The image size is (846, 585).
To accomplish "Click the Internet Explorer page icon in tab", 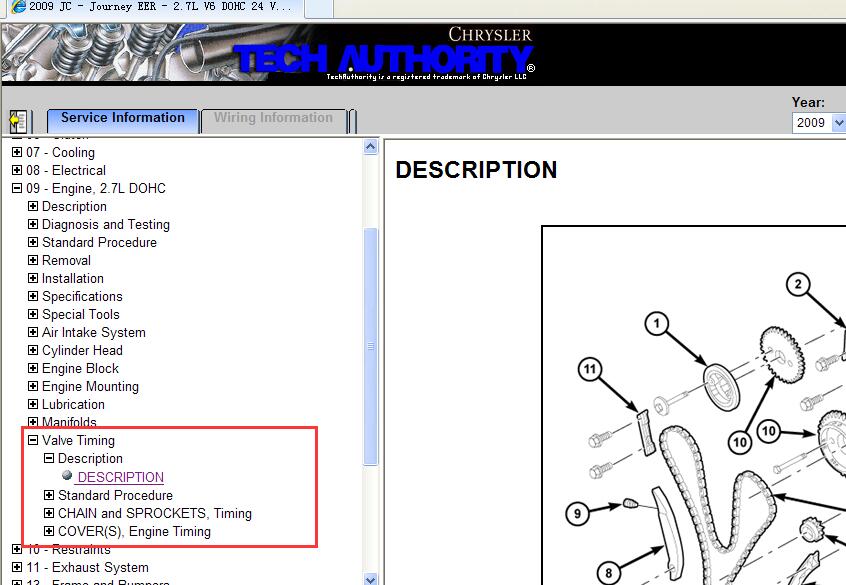I will click(x=18, y=6).
